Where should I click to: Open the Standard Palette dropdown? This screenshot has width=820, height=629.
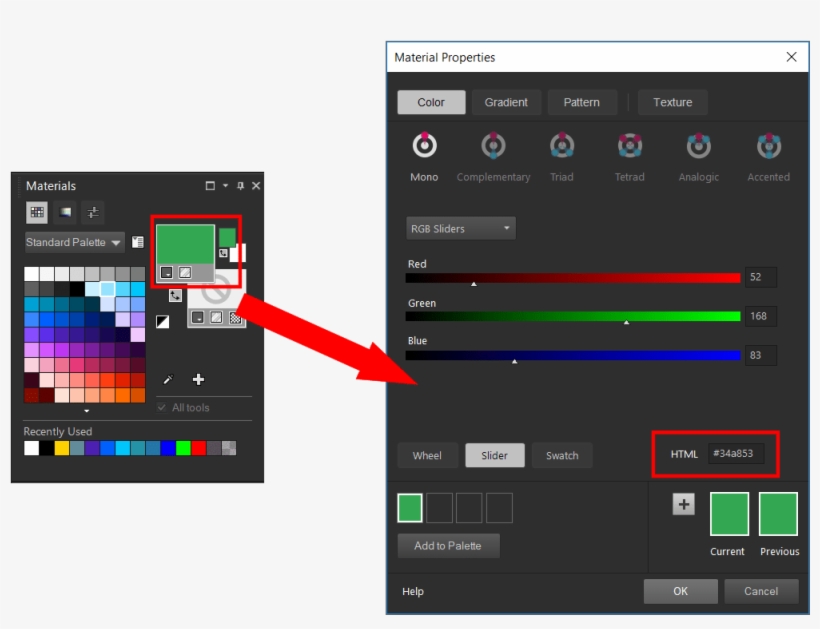[x=73, y=242]
